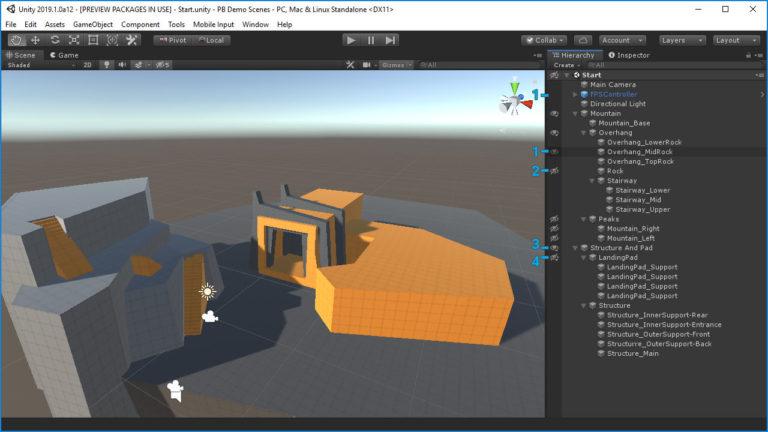Toggle 2D view mode
The height and width of the screenshot is (432, 768).
(x=88, y=65)
